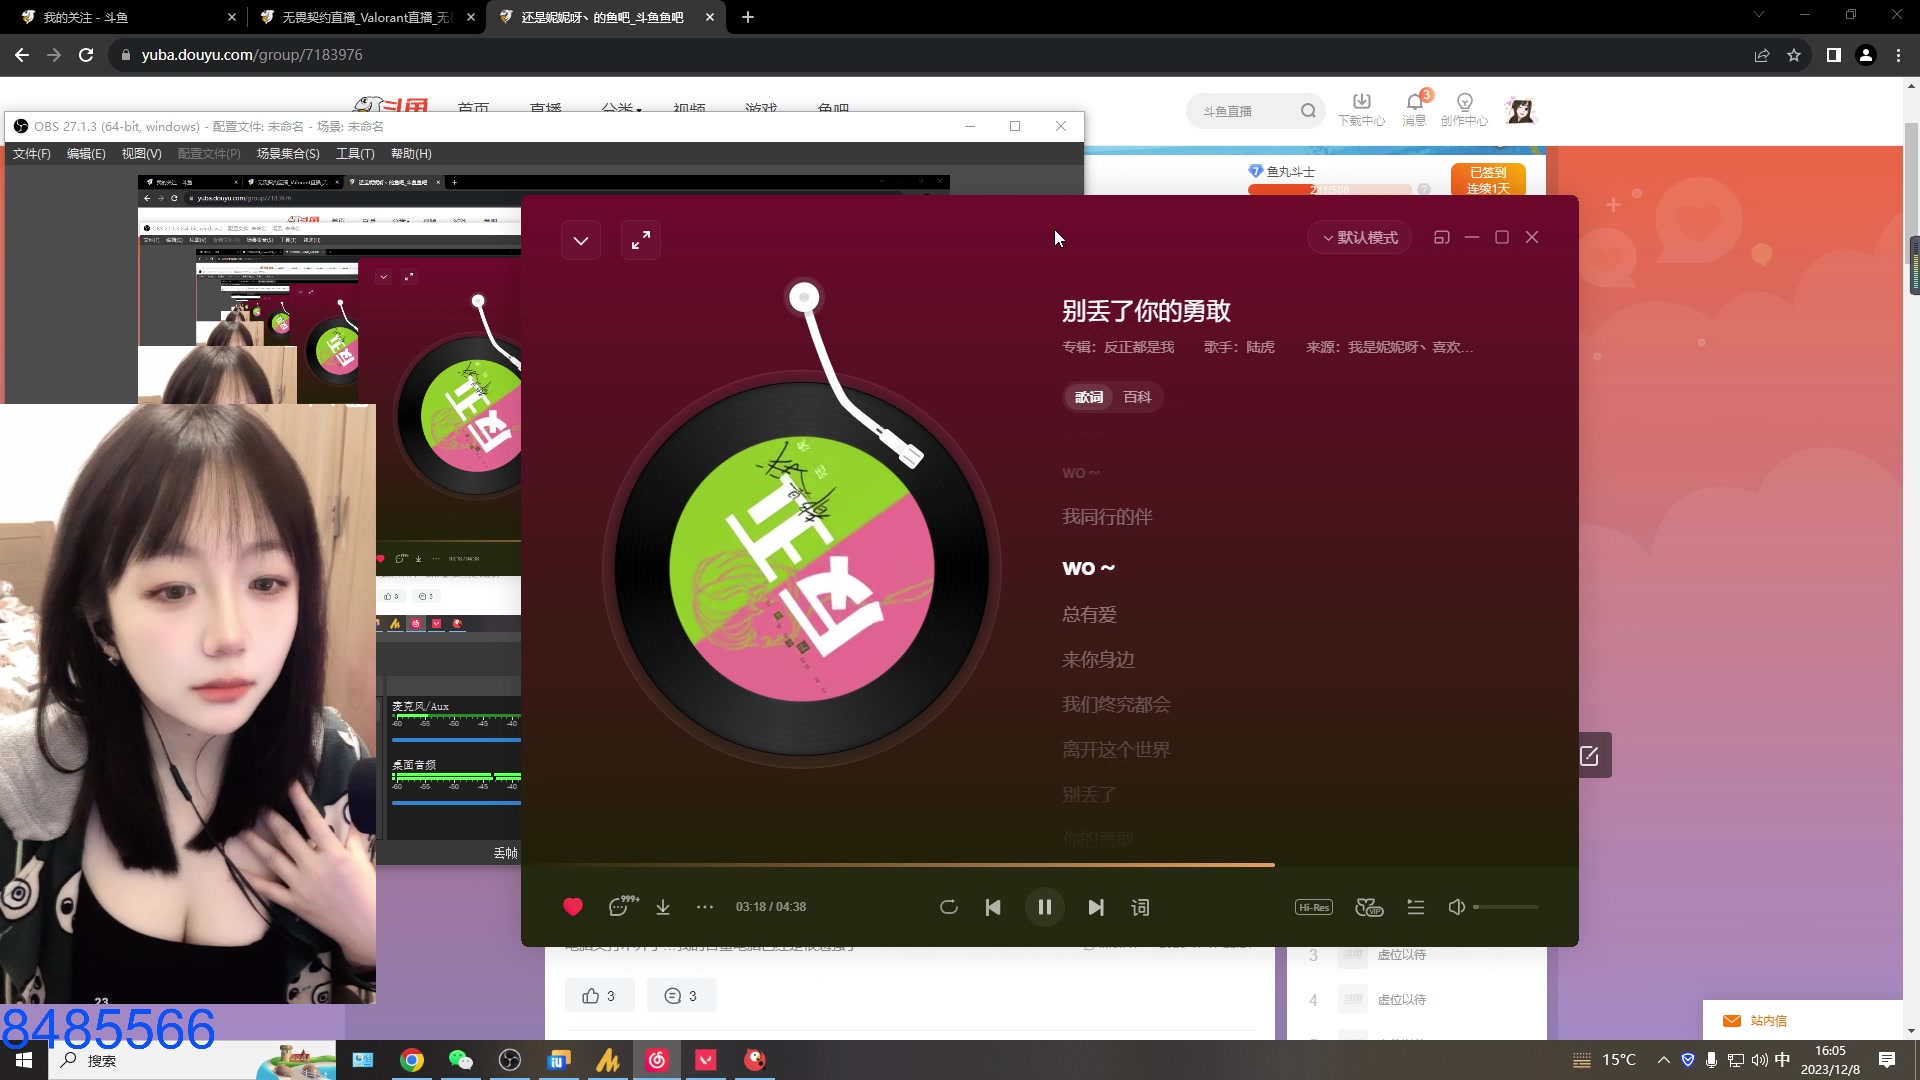Viewport: 1920px width, 1080px height.
Task: Open OBS 场景集合(S) menu
Action: [x=288, y=154]
